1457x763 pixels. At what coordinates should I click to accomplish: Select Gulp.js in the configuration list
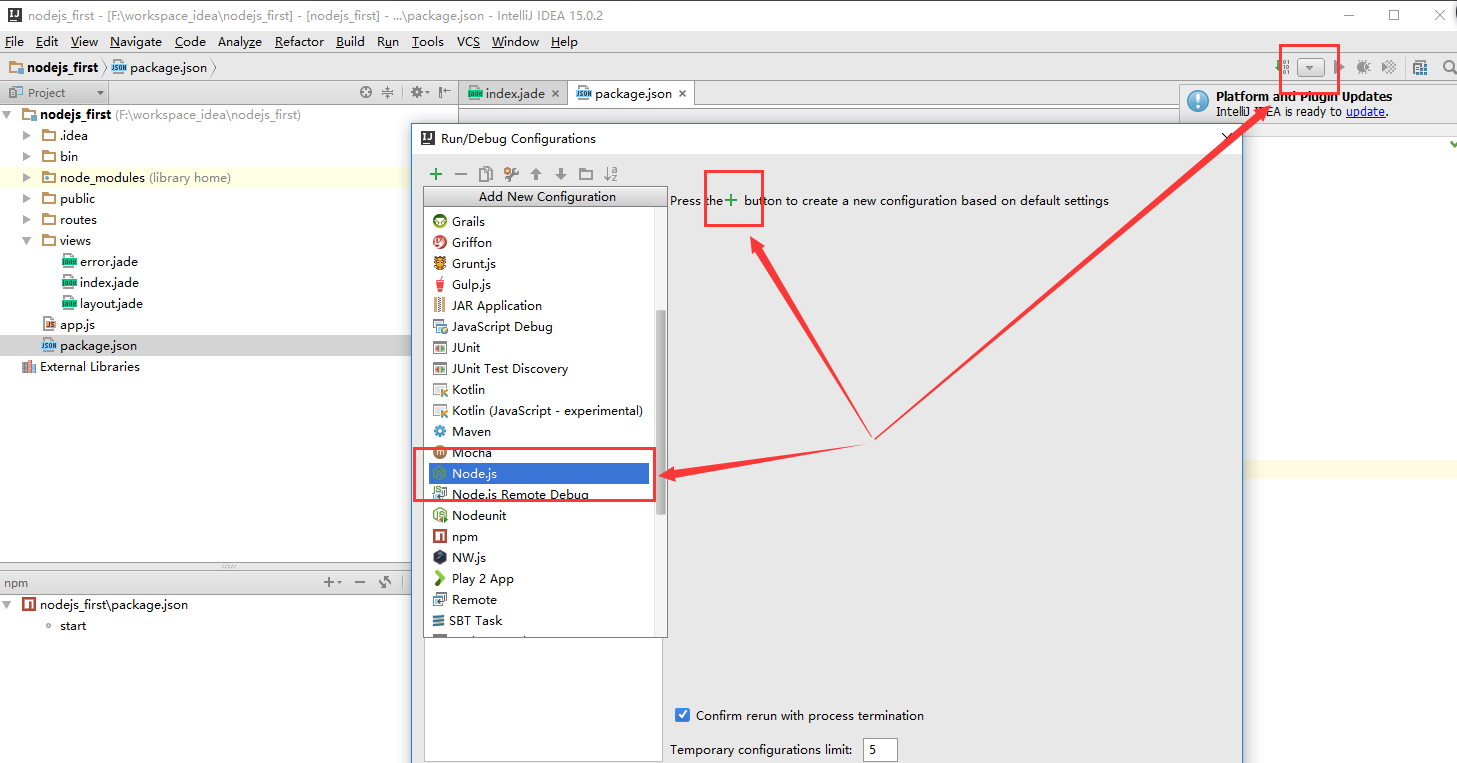(539, 284)
